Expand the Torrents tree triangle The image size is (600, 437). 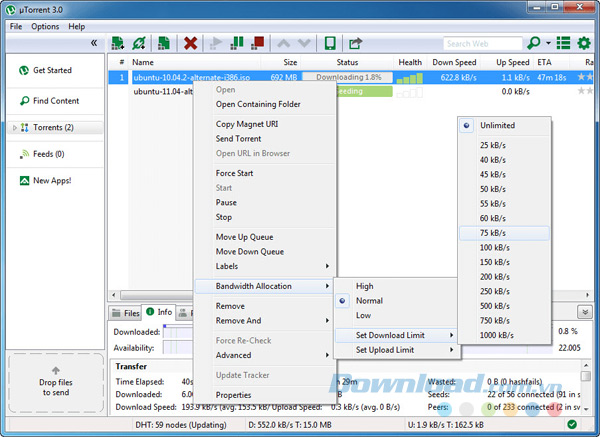pos(15,127)
